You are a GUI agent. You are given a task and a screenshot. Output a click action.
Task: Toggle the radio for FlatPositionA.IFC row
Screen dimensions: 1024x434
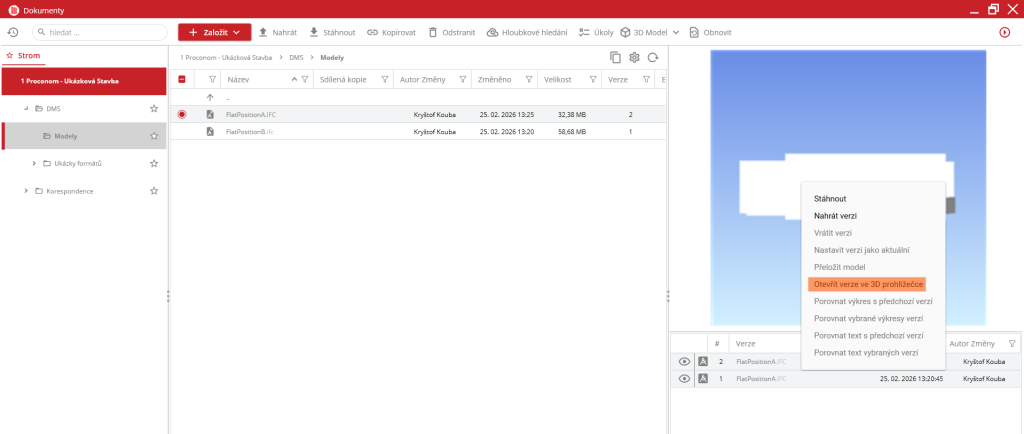click(182, 115)
